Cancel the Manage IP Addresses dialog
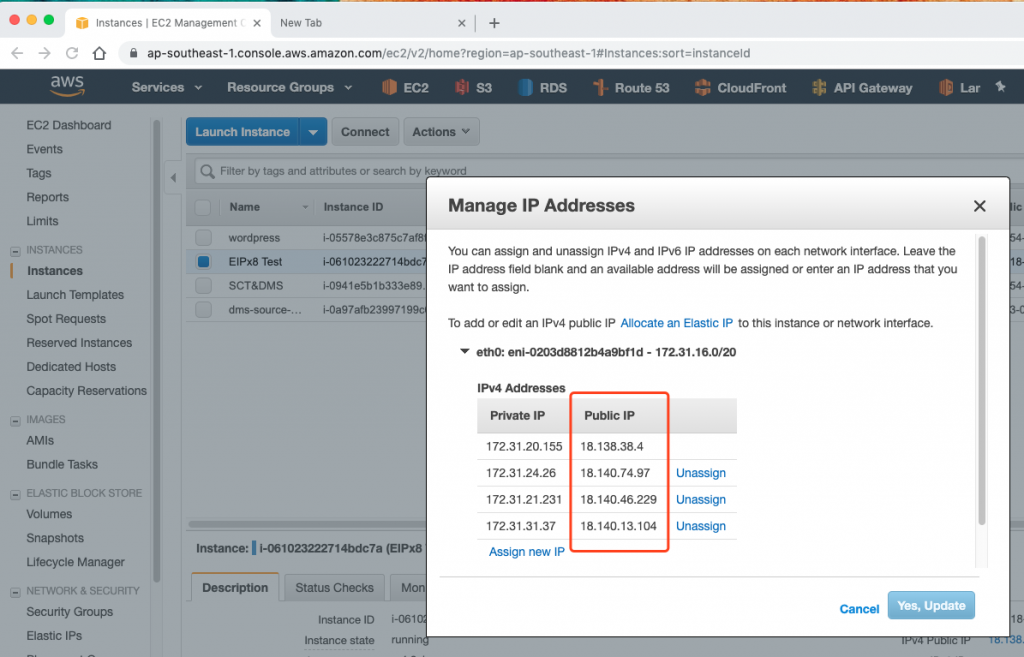 click(859, 609)
